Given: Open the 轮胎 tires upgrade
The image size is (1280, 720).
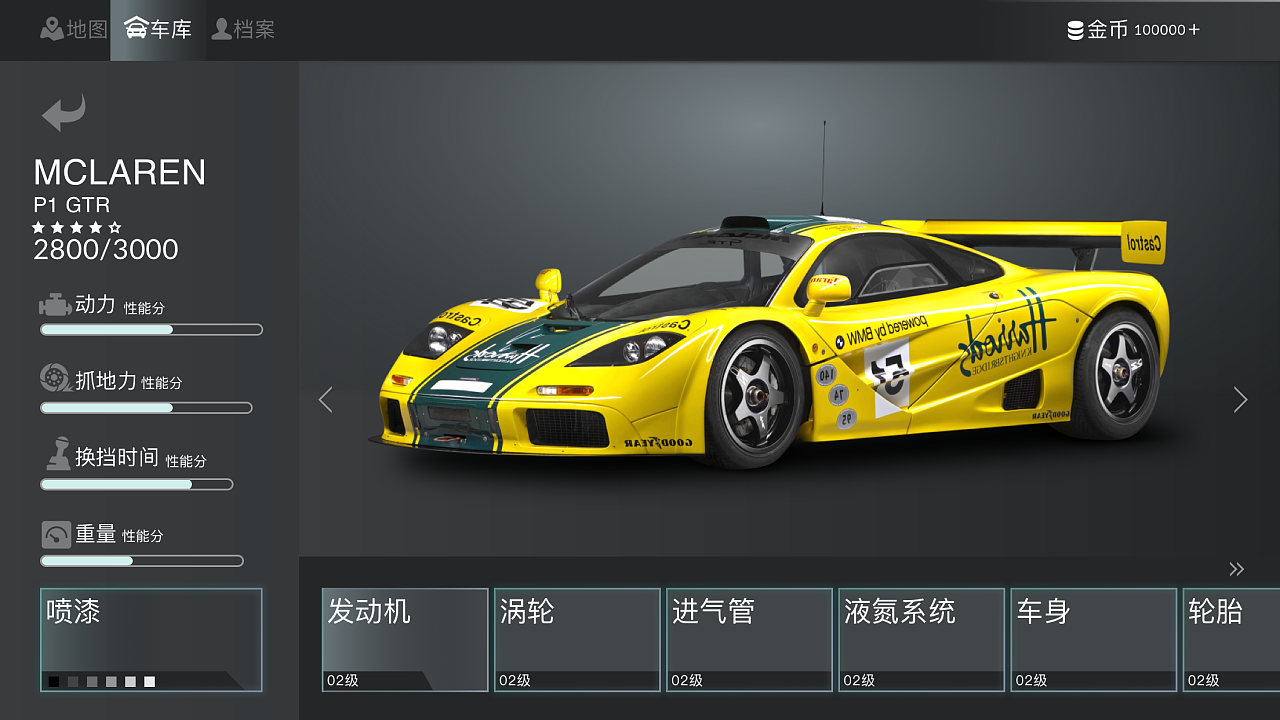Looking at the screenshot, I should (x=1231, y=640).
